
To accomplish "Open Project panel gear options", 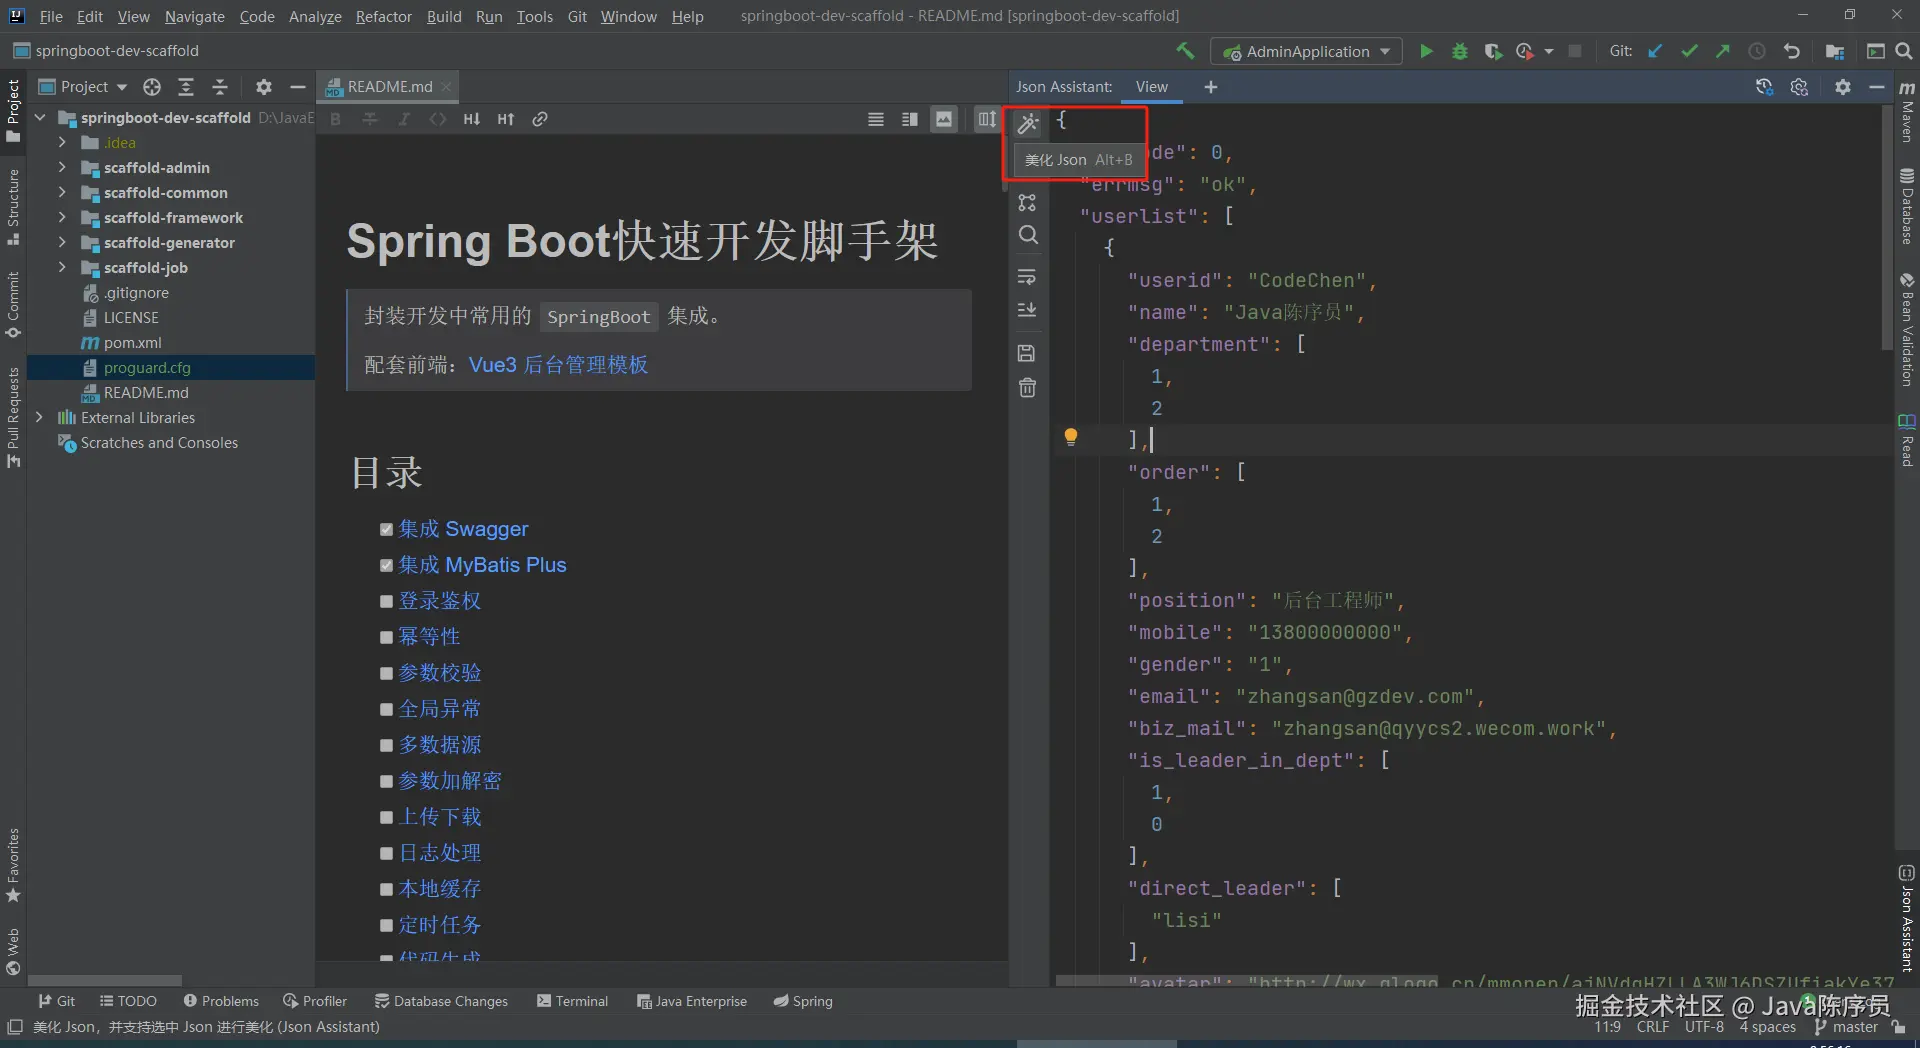I will [263, 87].
